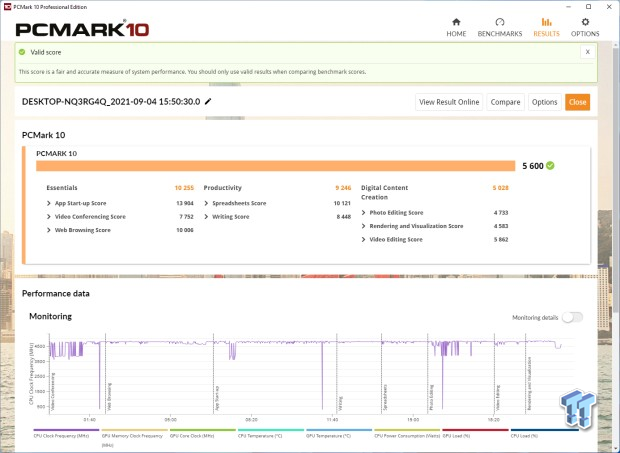The width and height of the screenshot is (620, 453).
Task: Click the orange Close button
Action: click(x=577, y=102)
